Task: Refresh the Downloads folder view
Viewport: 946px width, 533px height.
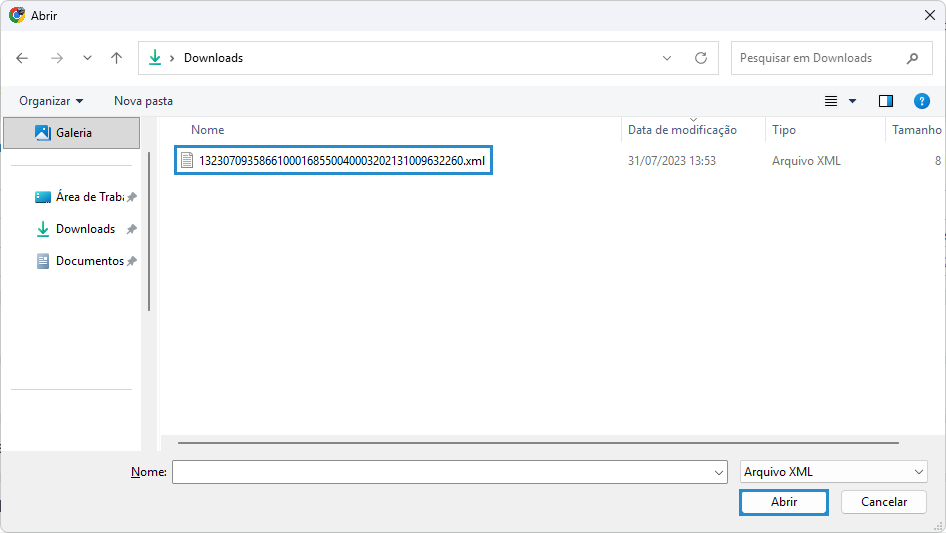Action: coord(701,58)
